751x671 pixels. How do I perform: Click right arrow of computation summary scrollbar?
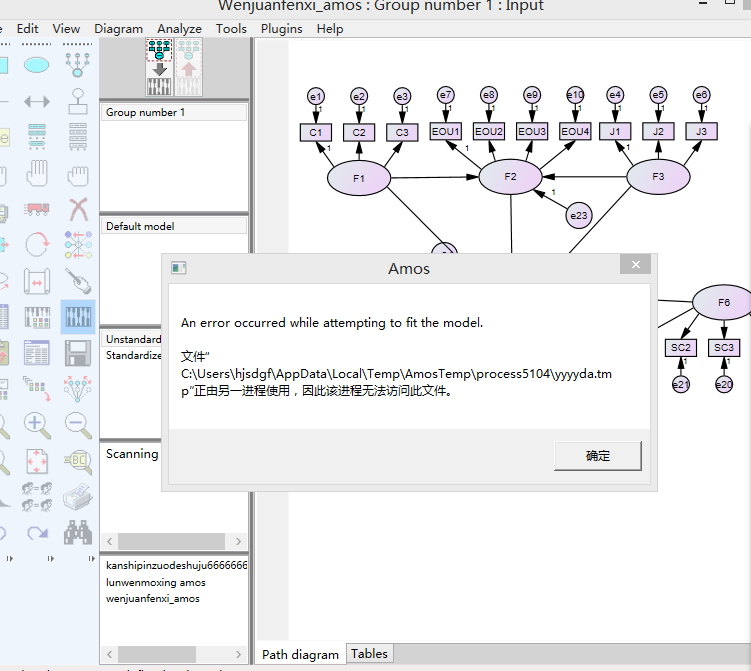pyautogui.click(x=239, y=542)
